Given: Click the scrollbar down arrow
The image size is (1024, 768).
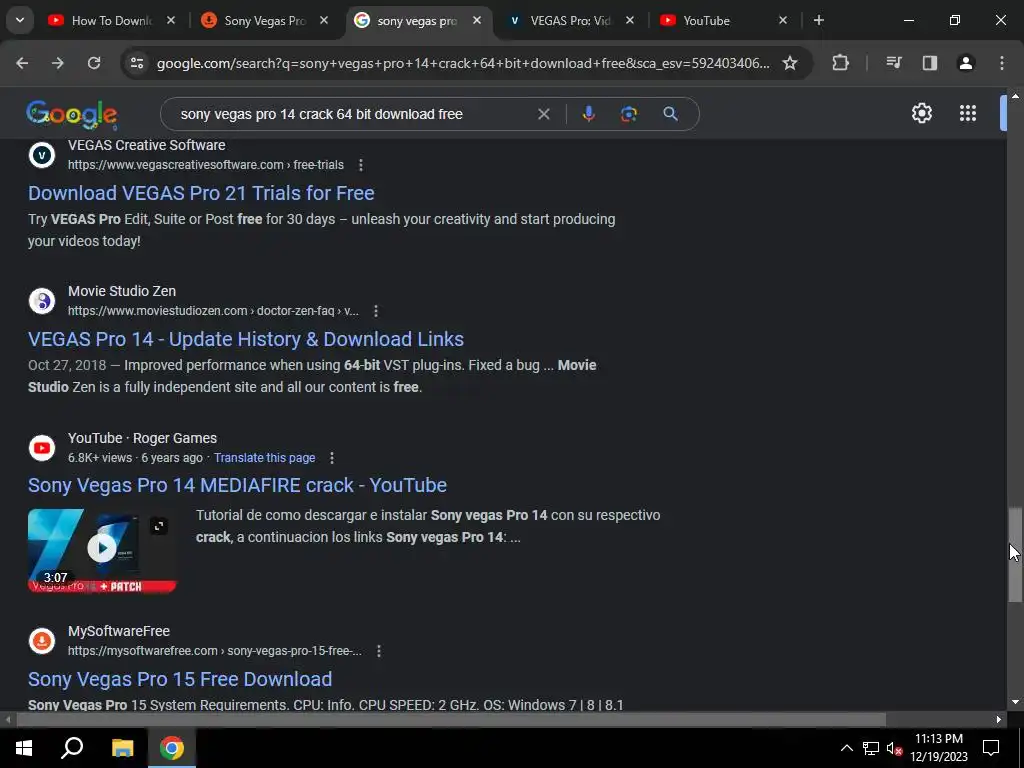Looking at the screenshot, I should (1015, 702).
